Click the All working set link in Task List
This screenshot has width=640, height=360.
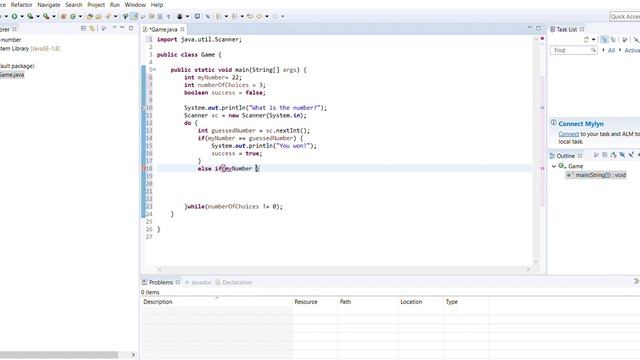[x=611, y=50]
